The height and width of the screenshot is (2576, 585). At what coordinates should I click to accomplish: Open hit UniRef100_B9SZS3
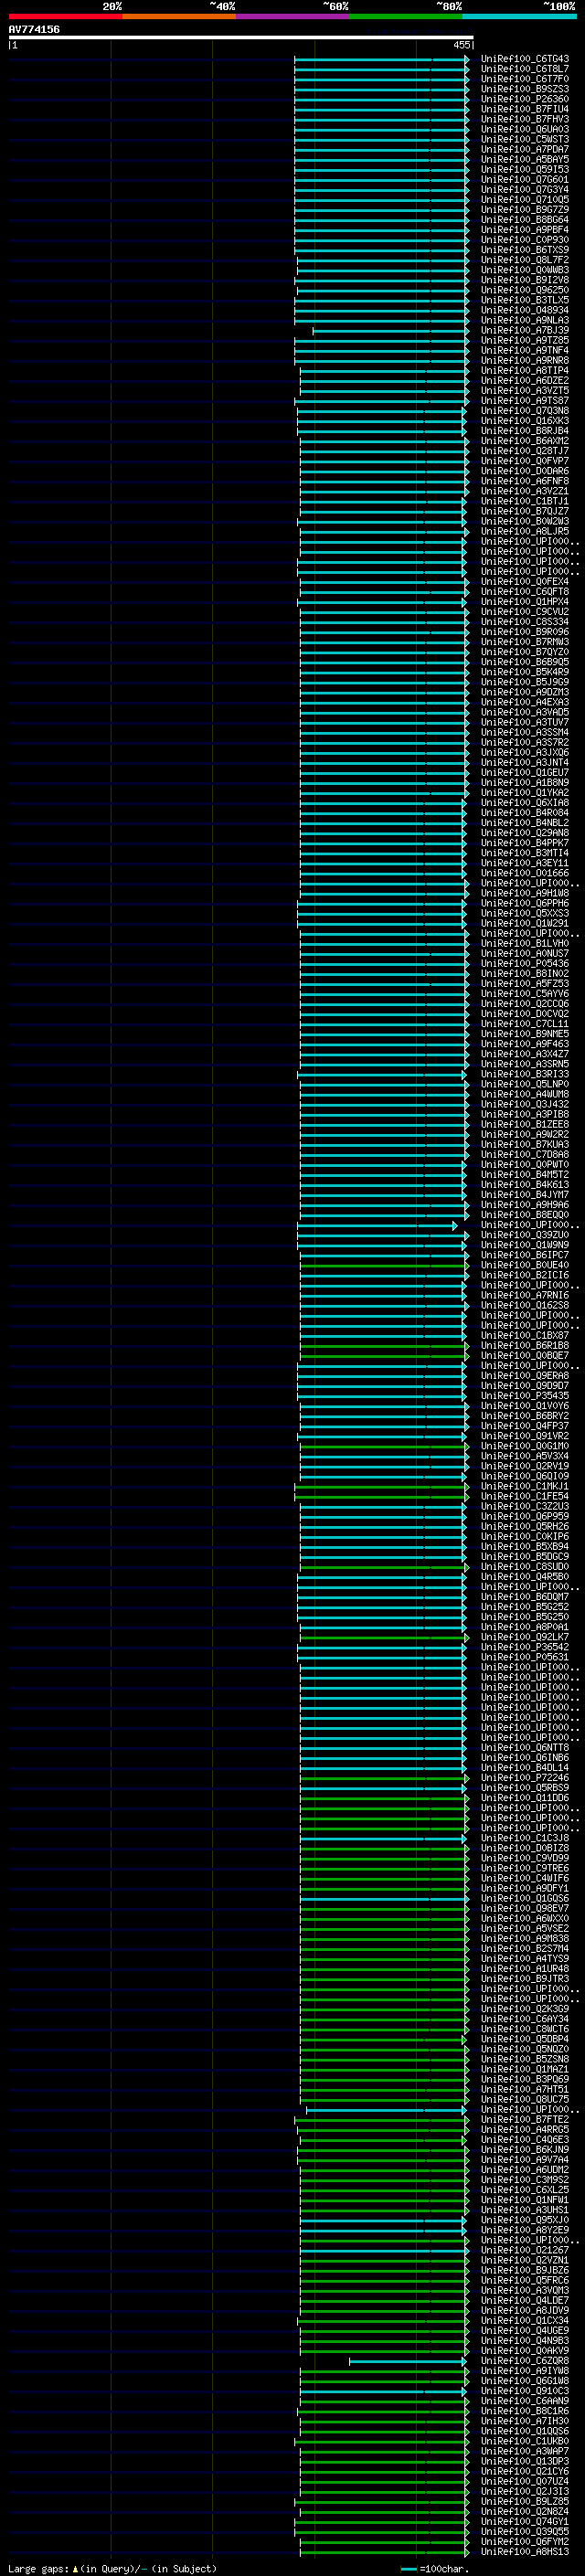pyautogui.click(x=525, y=89)
